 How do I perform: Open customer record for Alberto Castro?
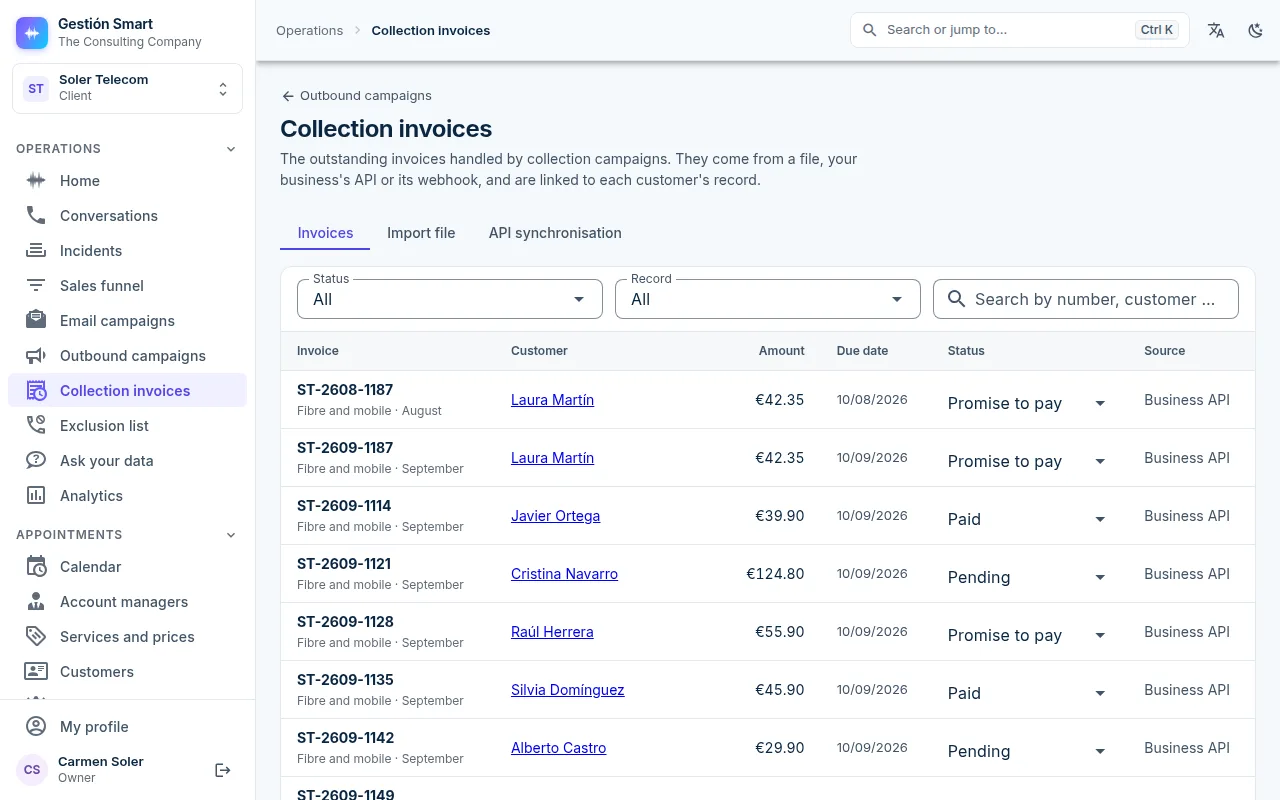(x=558, y=748)
